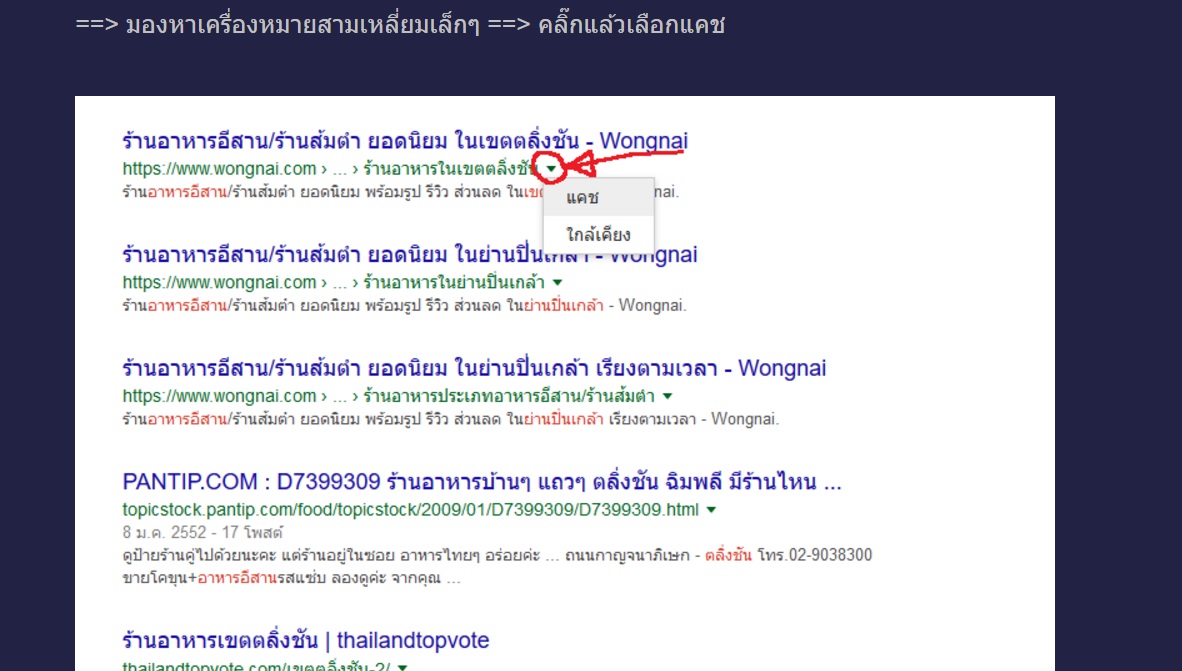
Task: Open the thailandtopvote result title
Action: pyautogui.click(x=305, y=641)
